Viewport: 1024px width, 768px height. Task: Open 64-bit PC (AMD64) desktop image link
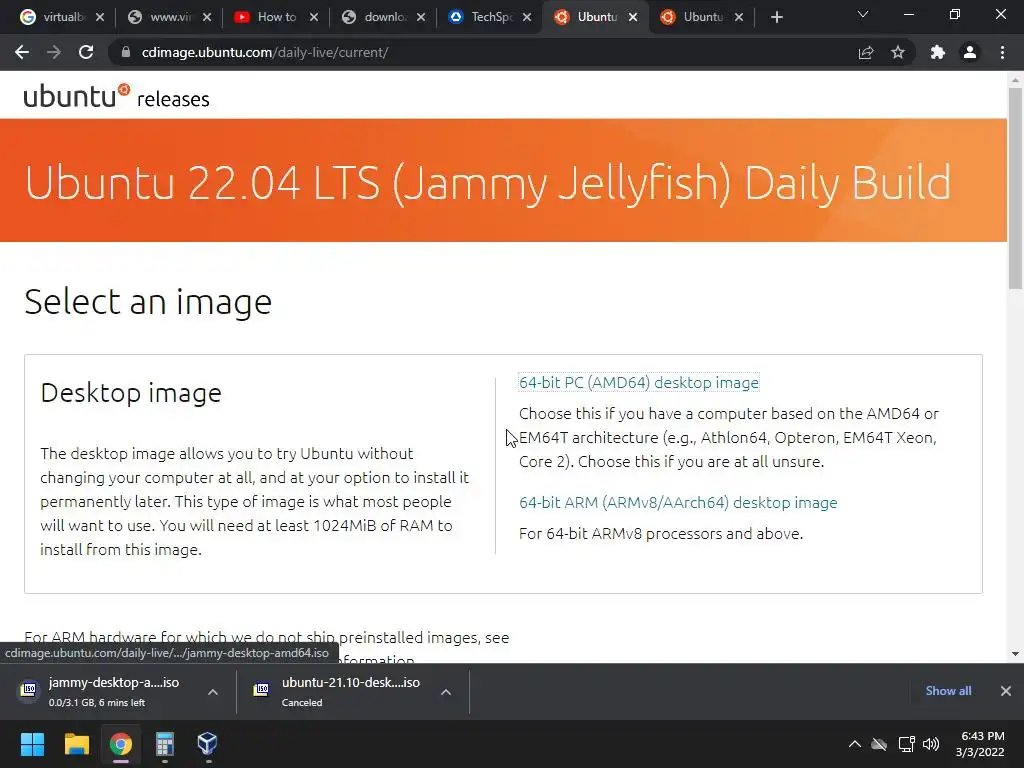pyautogui.click(x=639, y=383)
